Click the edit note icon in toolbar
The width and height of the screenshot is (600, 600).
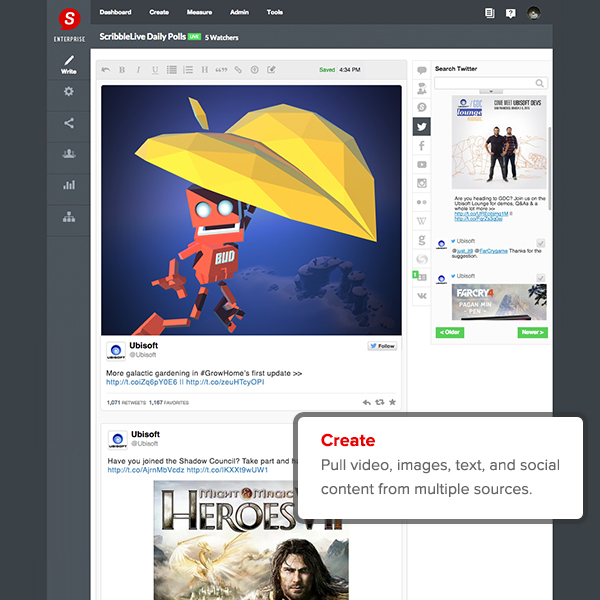pos(271,70)
